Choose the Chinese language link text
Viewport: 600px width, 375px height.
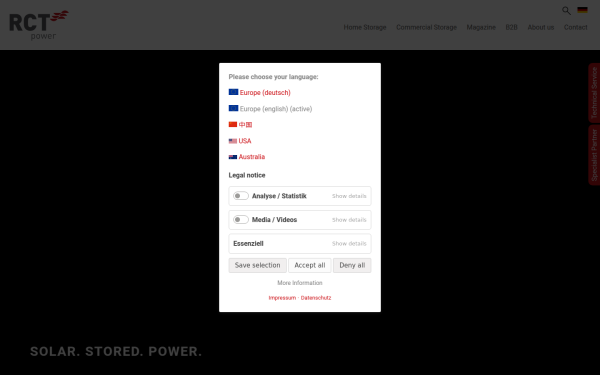point(245,125)
